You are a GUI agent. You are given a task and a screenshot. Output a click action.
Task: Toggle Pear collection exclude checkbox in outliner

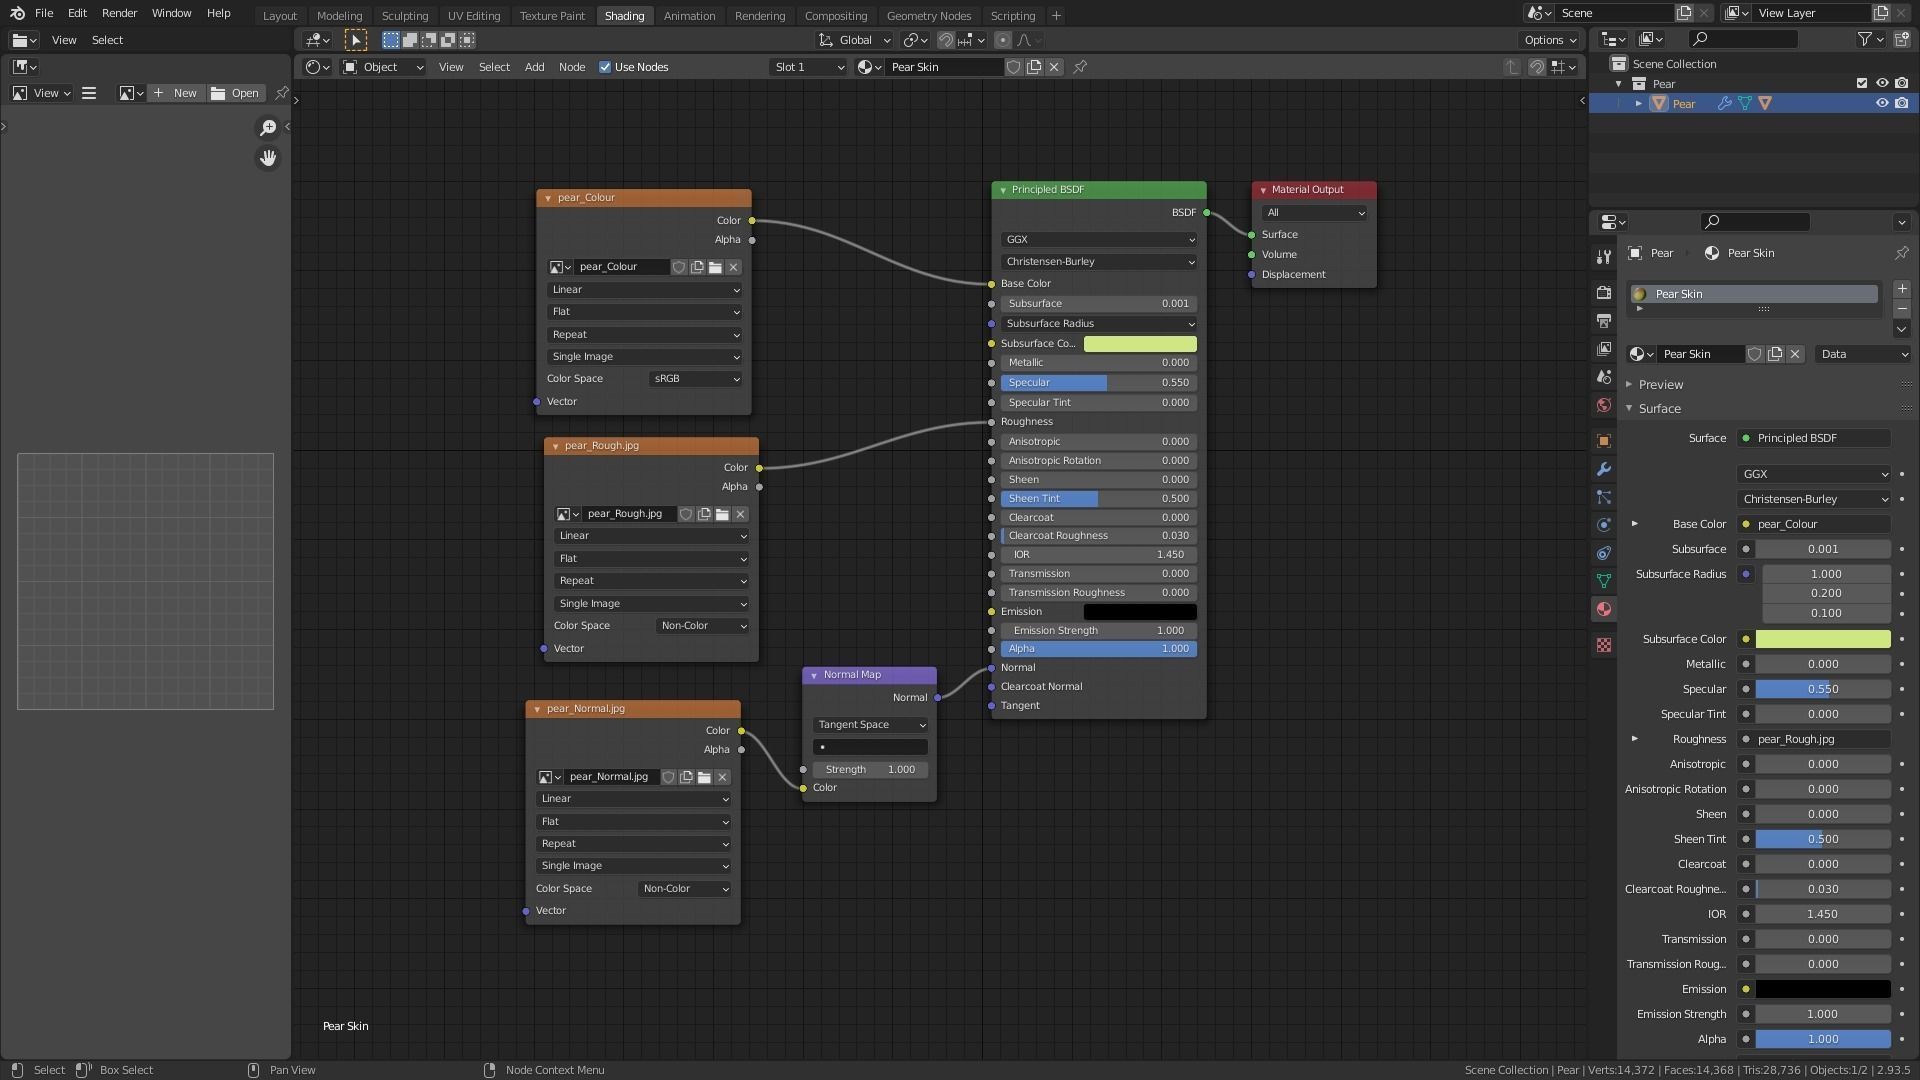[1861, 84]
